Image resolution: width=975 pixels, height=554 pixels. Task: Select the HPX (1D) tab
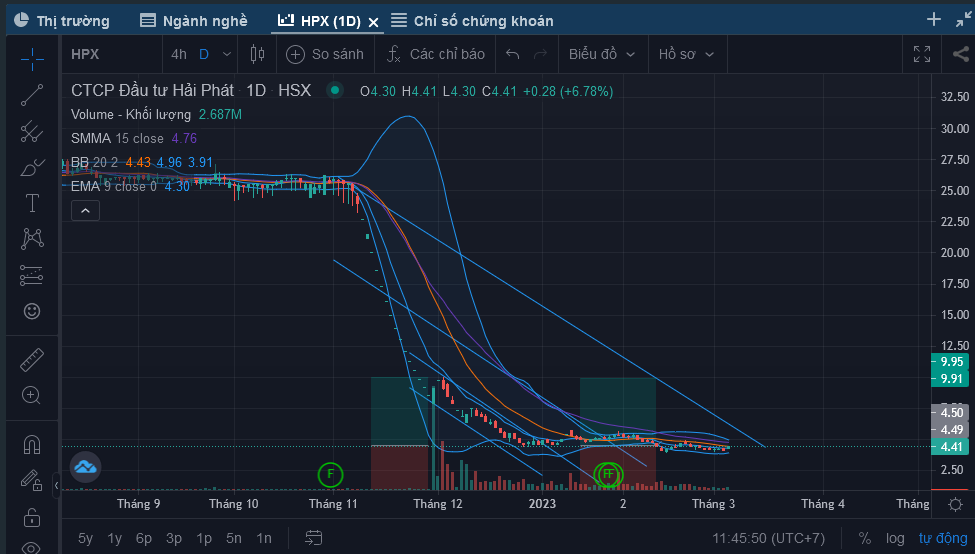pos(320,21)
